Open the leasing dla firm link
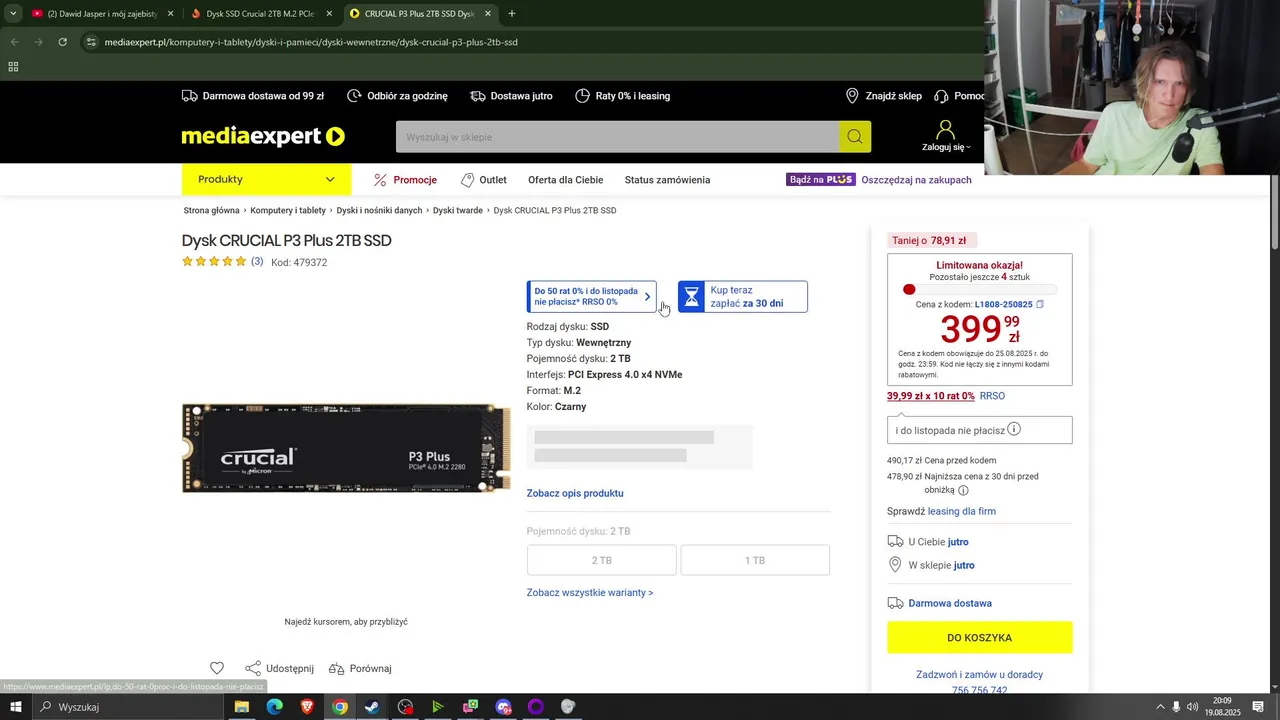This screenshot has height=720, width=1280. [962, 511]
